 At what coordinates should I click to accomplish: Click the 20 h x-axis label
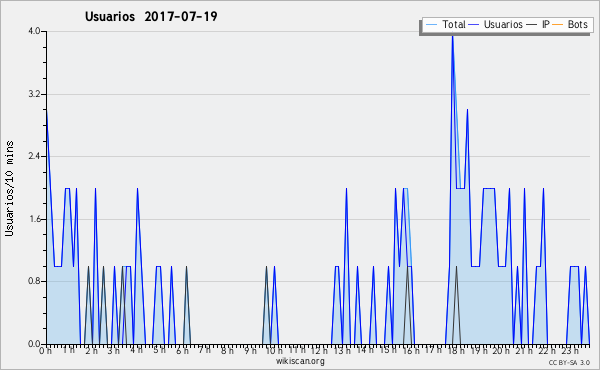501,351
